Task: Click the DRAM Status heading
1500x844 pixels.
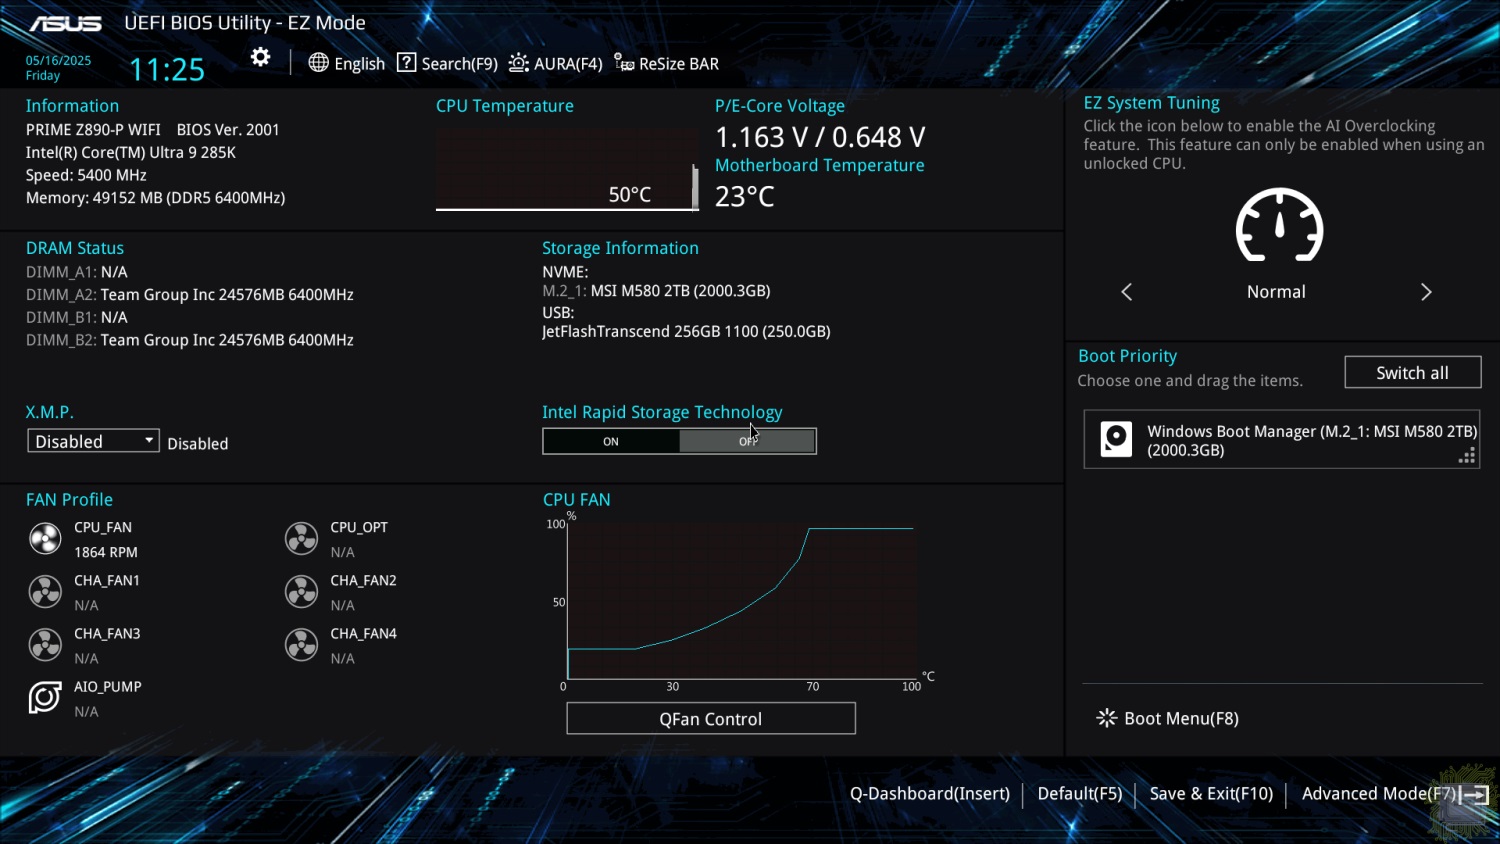Action: tap(75, 248)
